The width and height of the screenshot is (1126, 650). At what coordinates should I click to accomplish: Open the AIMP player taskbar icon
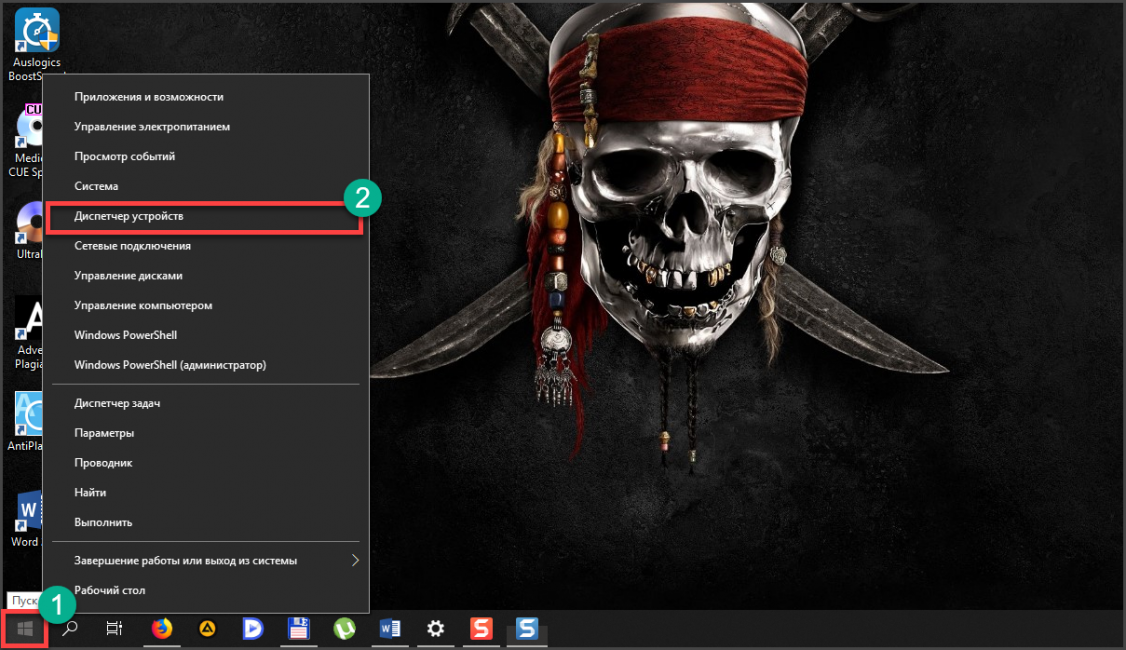(207, 629)
